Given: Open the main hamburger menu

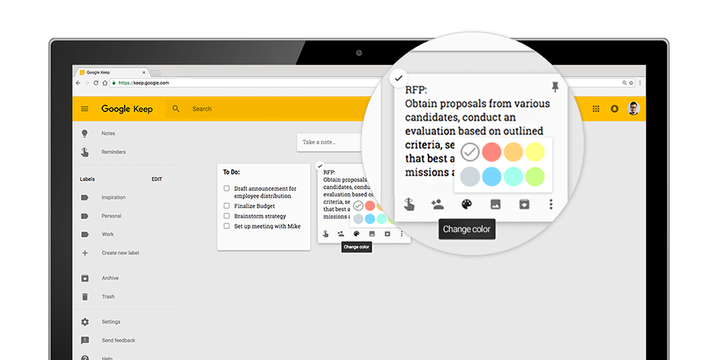Looking at the screenshot, I should [84, 109].
